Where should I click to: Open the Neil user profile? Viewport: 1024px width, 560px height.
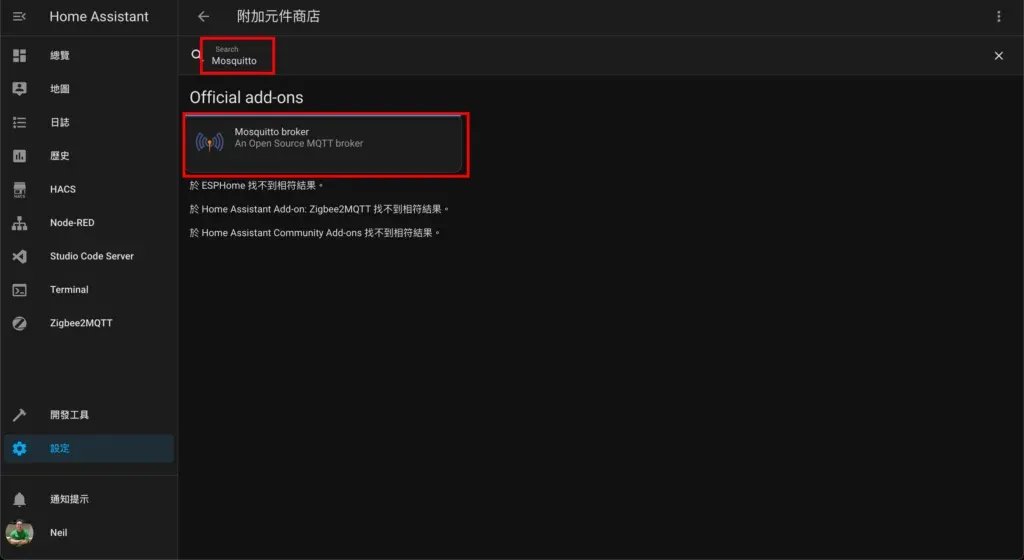click(x=58, y=533)
